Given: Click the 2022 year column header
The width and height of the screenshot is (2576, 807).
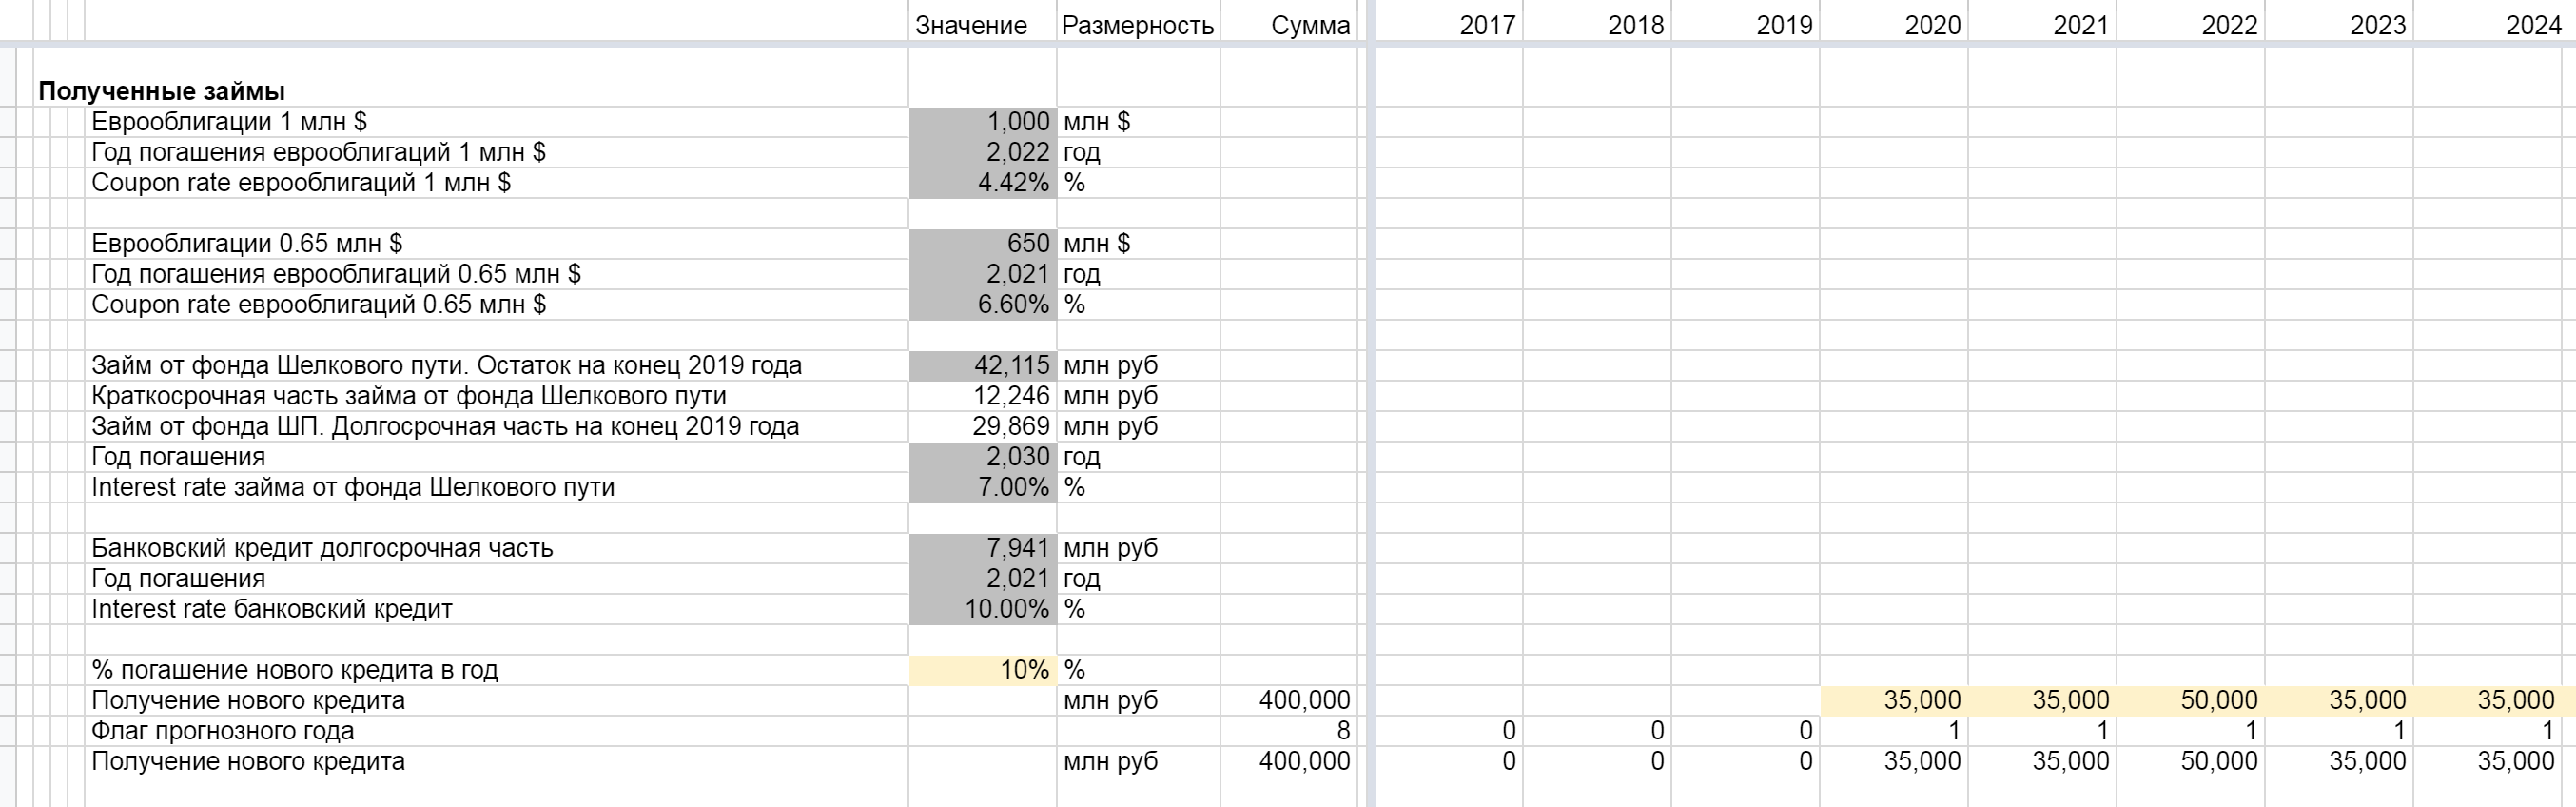Looking at the screenshot, I should tap(2229, 25).
